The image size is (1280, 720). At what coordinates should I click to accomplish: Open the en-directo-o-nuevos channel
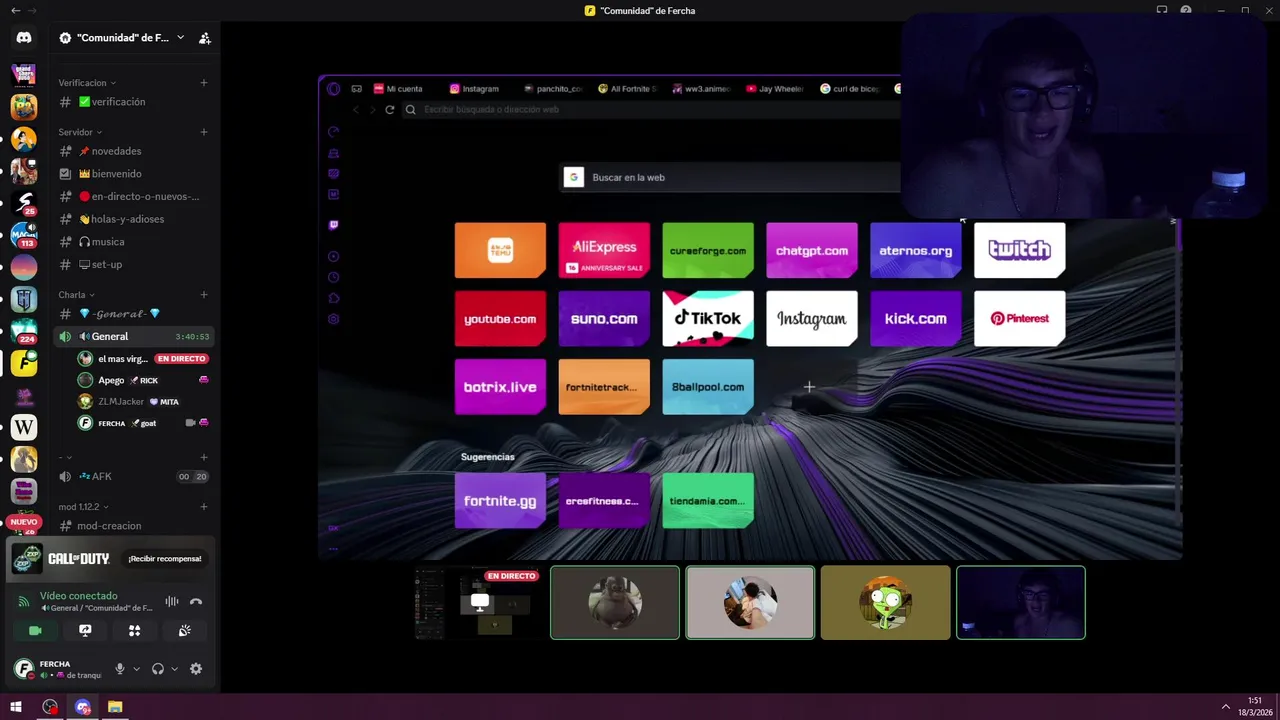(x=134, y=197)
